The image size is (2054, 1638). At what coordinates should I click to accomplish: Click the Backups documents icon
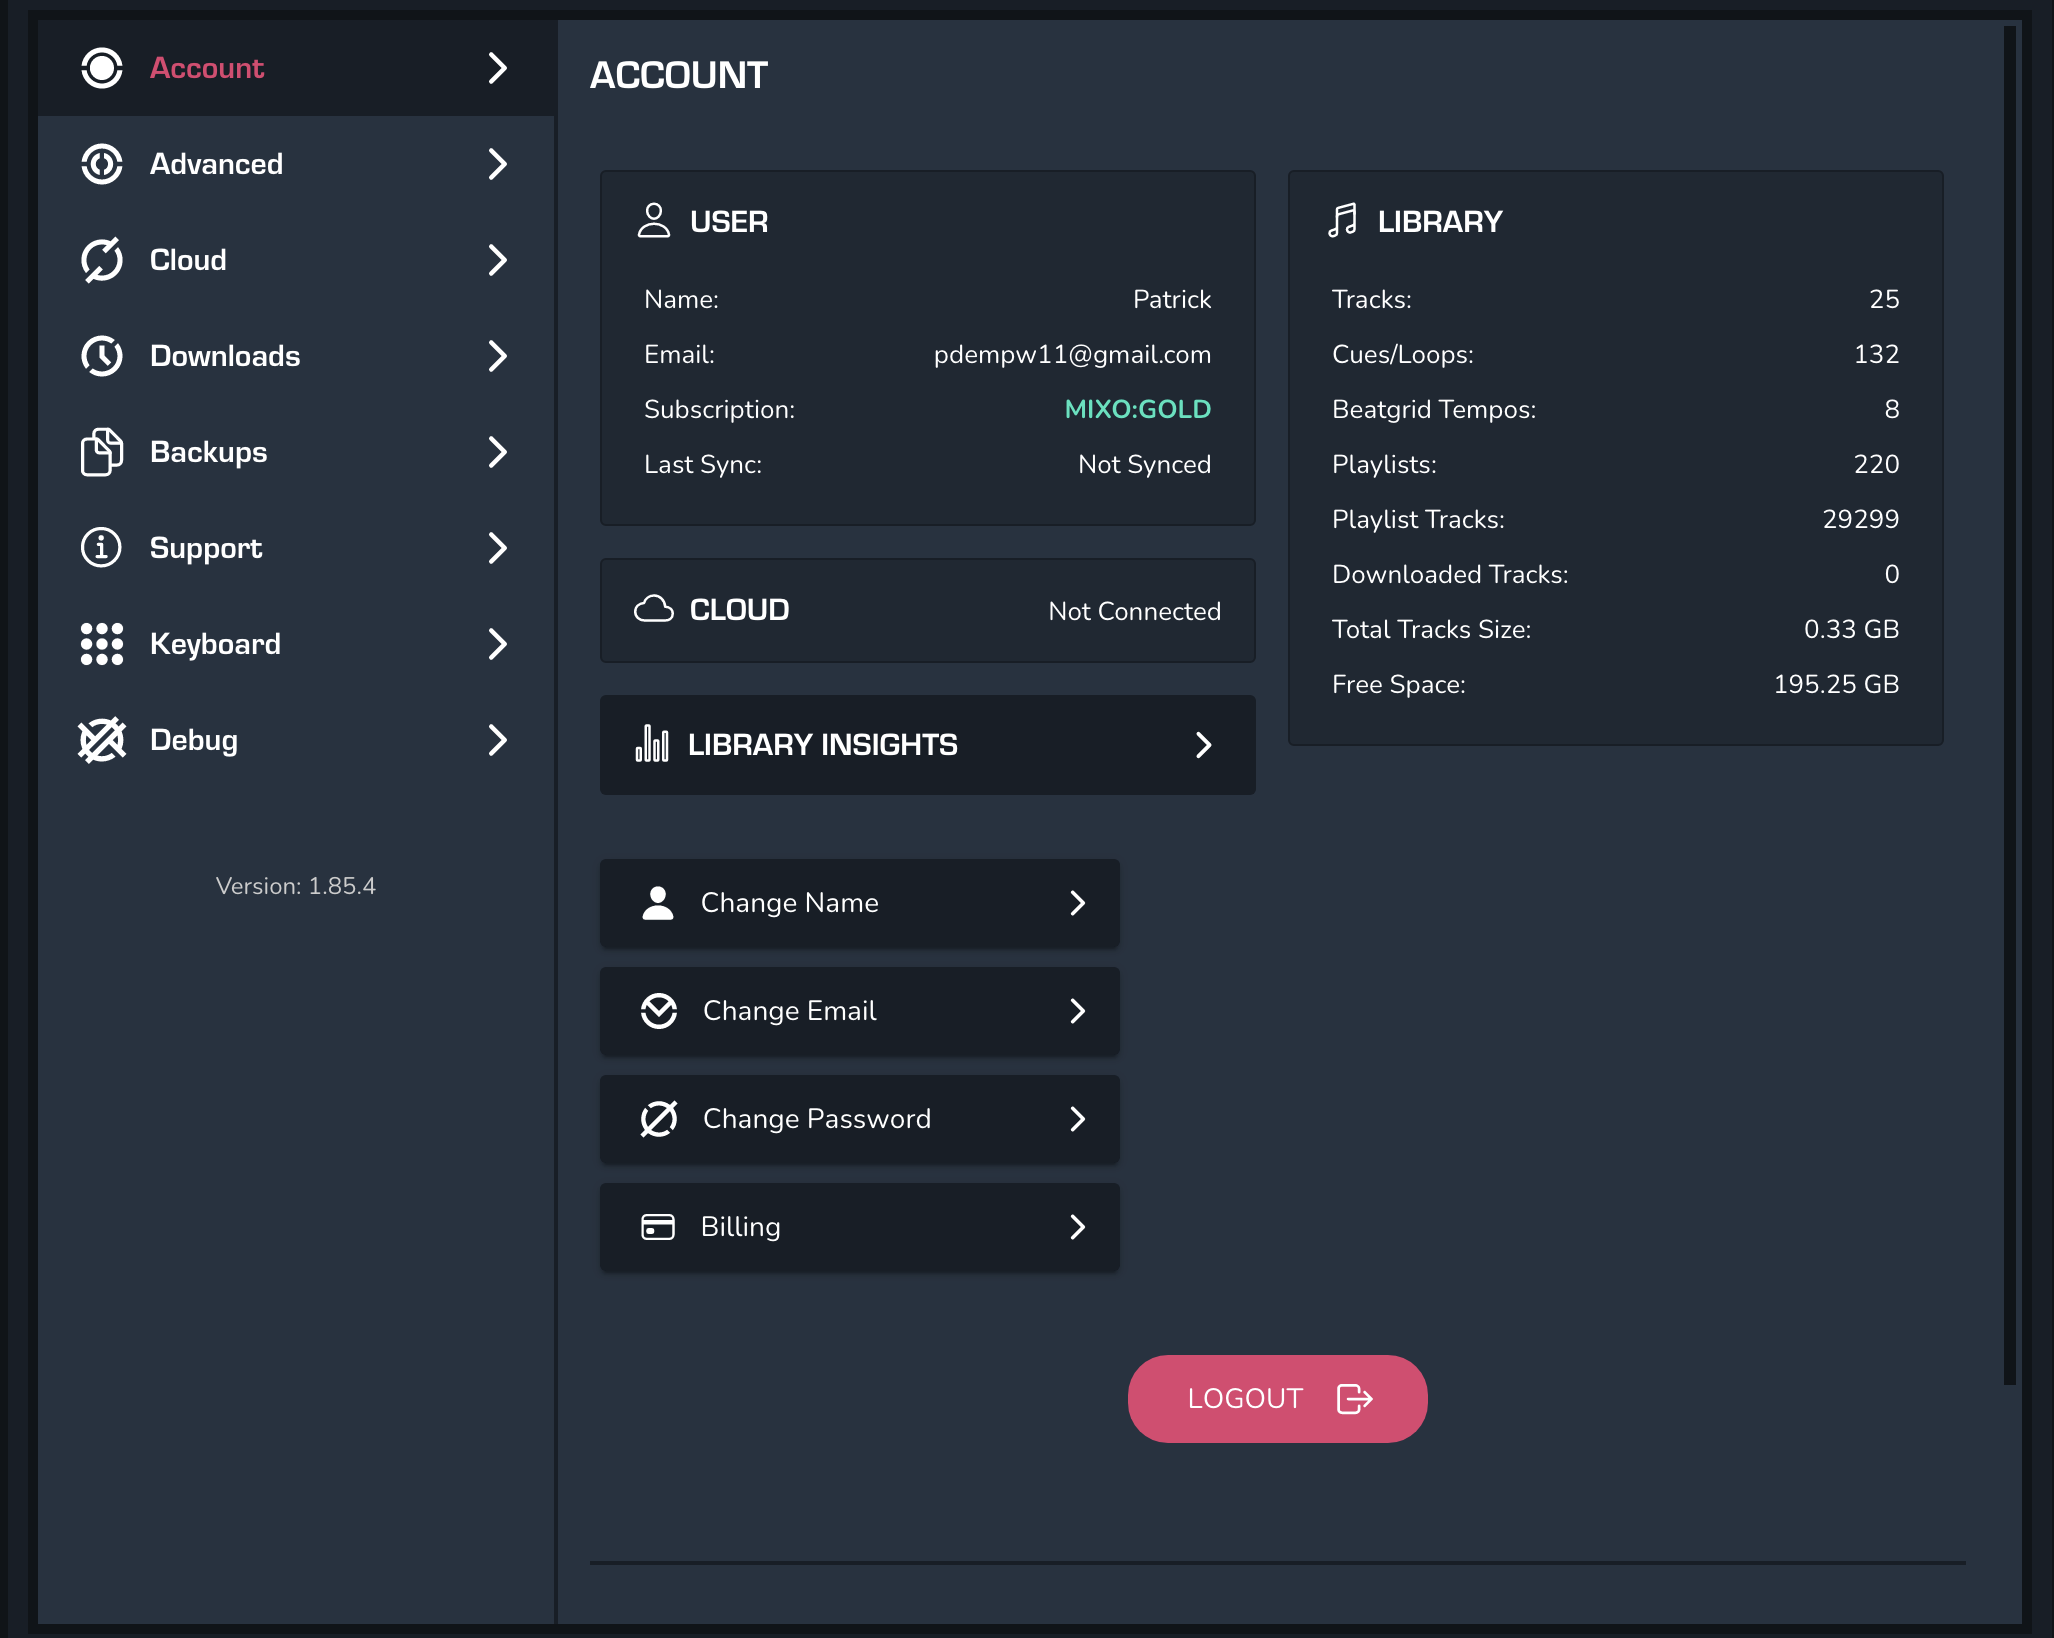[102, 452]
